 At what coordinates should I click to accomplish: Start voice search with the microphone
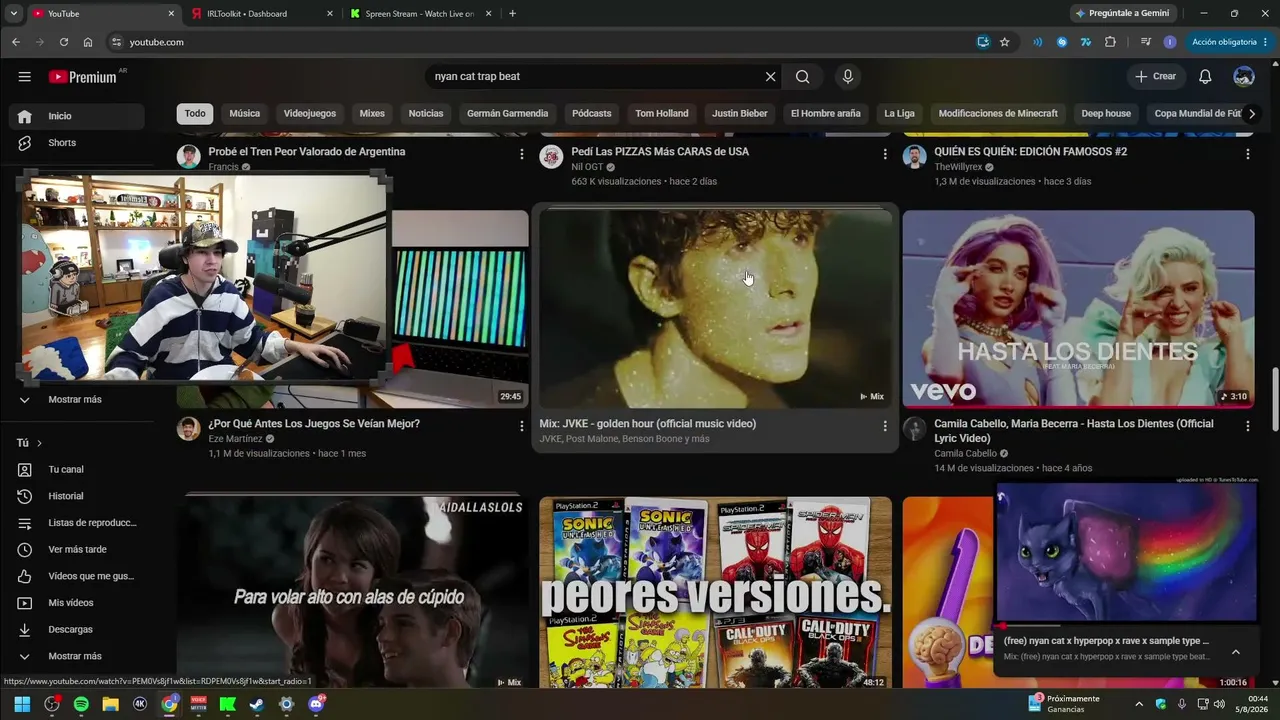[848, 77]
